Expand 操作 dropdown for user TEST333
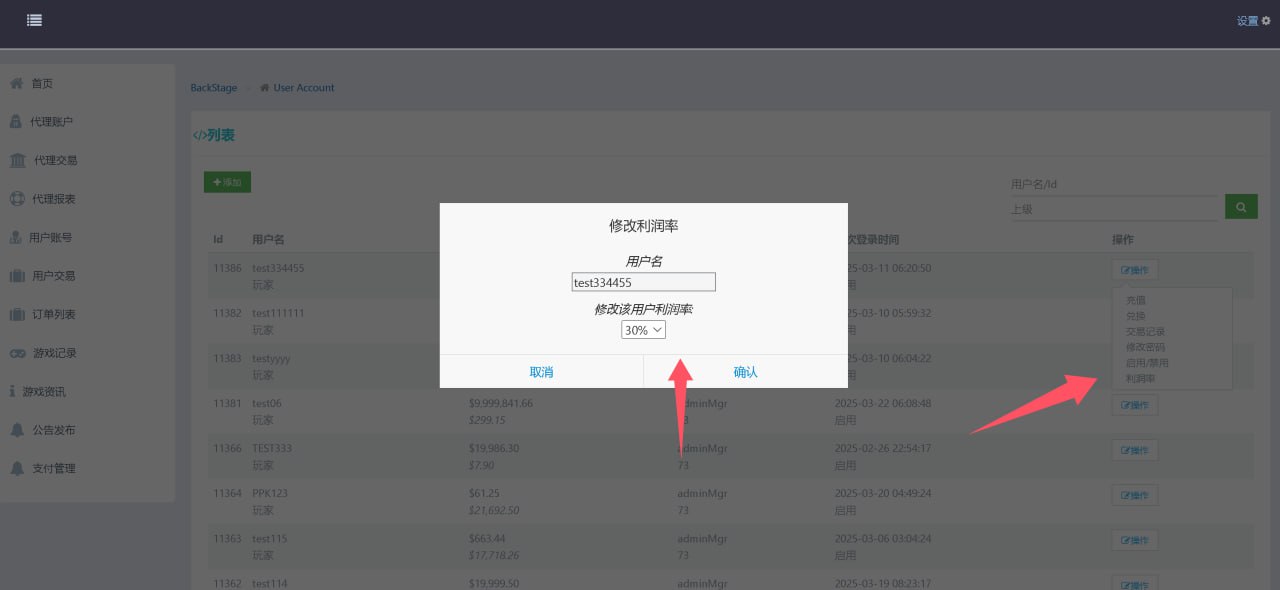 (x=1135, y=450)
